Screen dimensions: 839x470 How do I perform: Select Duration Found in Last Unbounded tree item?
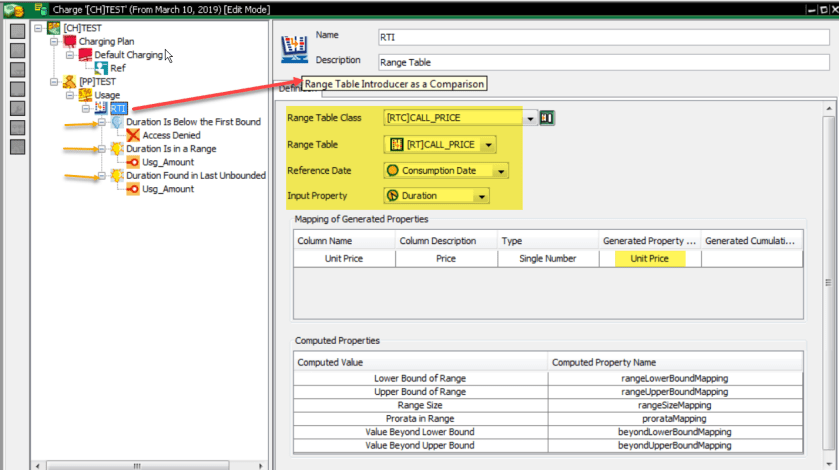tap(195, 176)
